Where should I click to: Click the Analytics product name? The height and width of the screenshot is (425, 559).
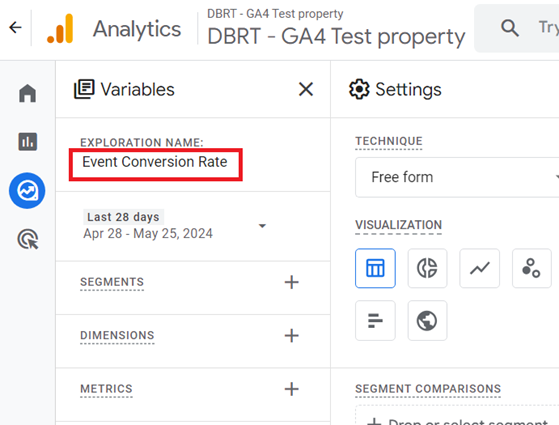[137, 29]
